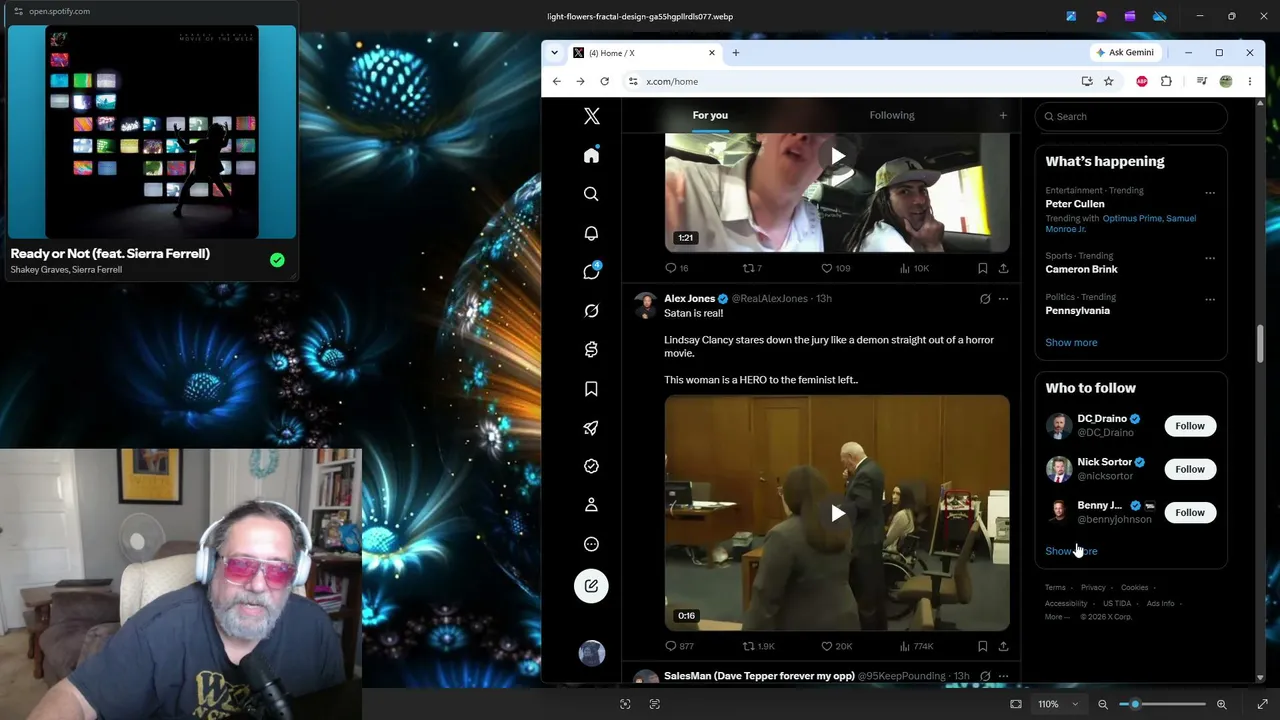This screenshot has width=1280, height=720.
Task: Open the verified badge icon in X sidebar
Action: (x=591, y=466)
